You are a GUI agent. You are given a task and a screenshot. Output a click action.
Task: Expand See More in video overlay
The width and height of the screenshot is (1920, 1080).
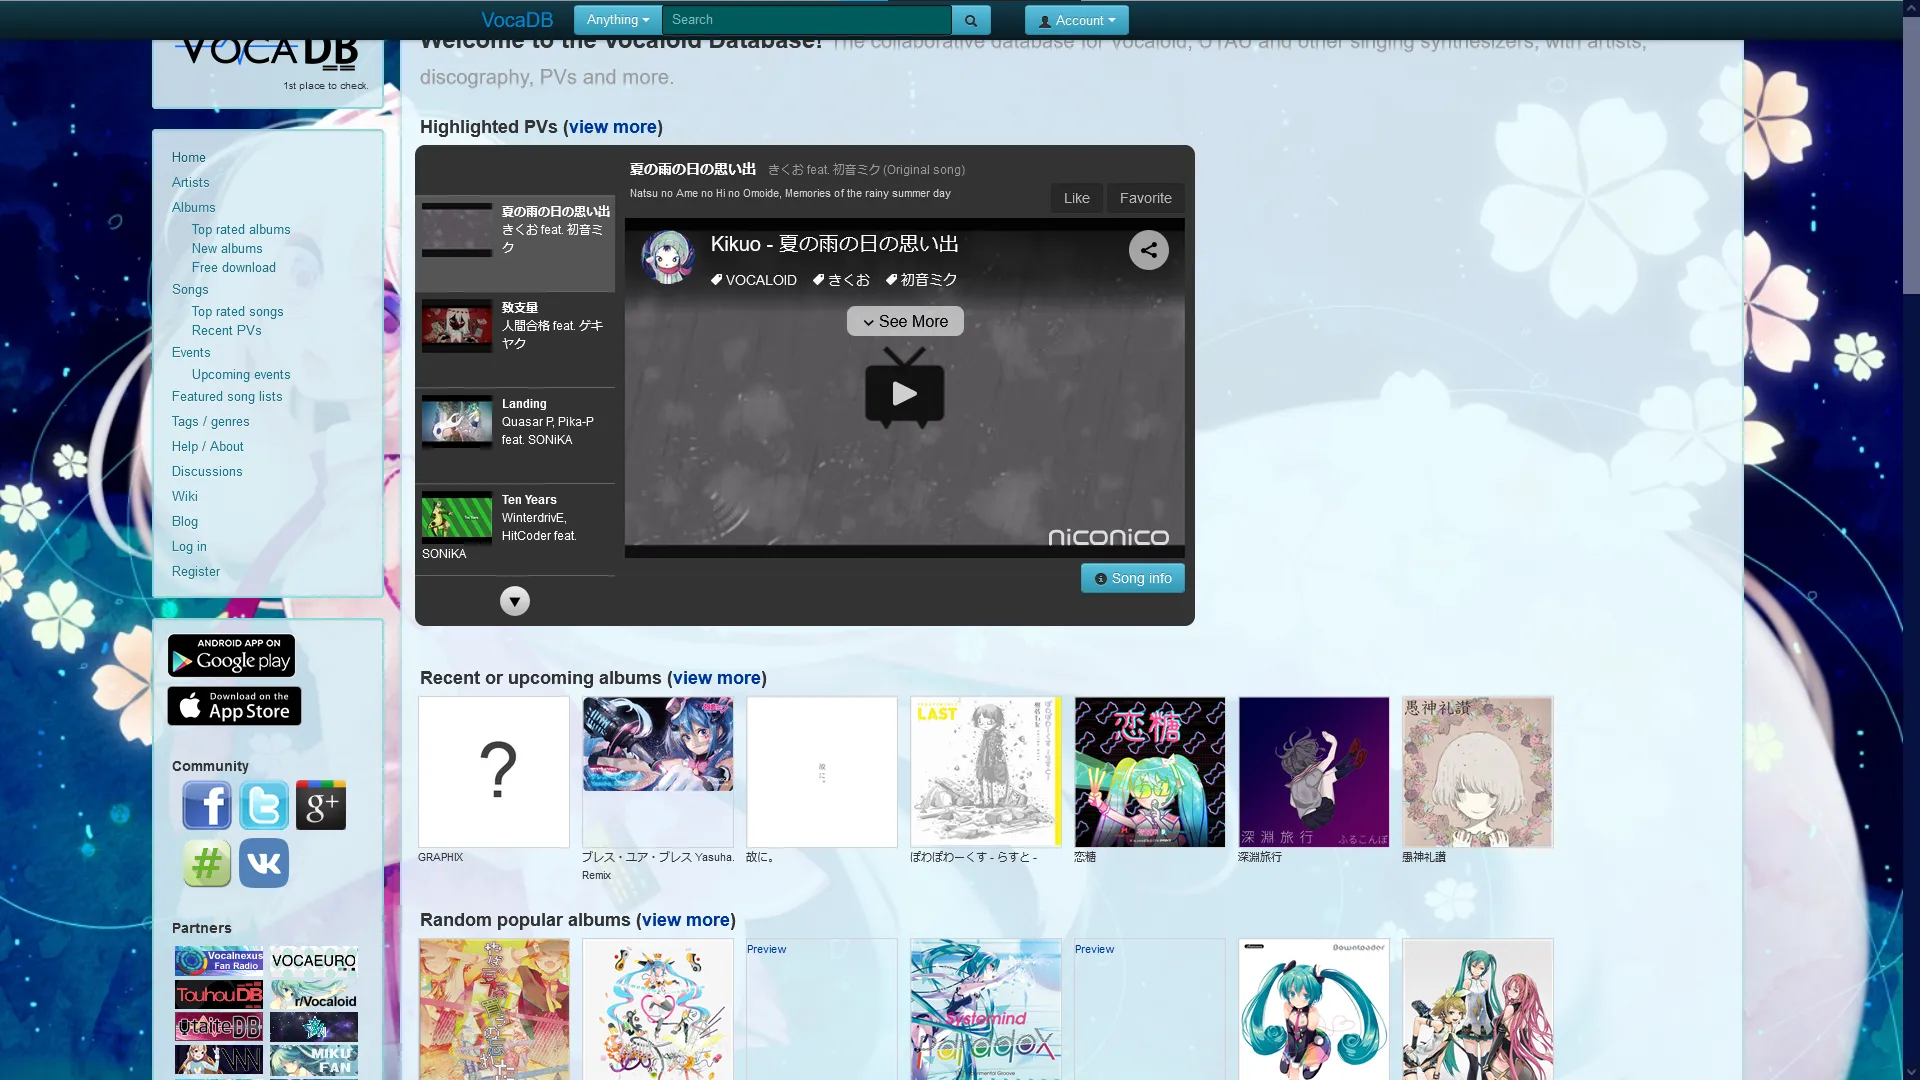[x=905, y=321]
